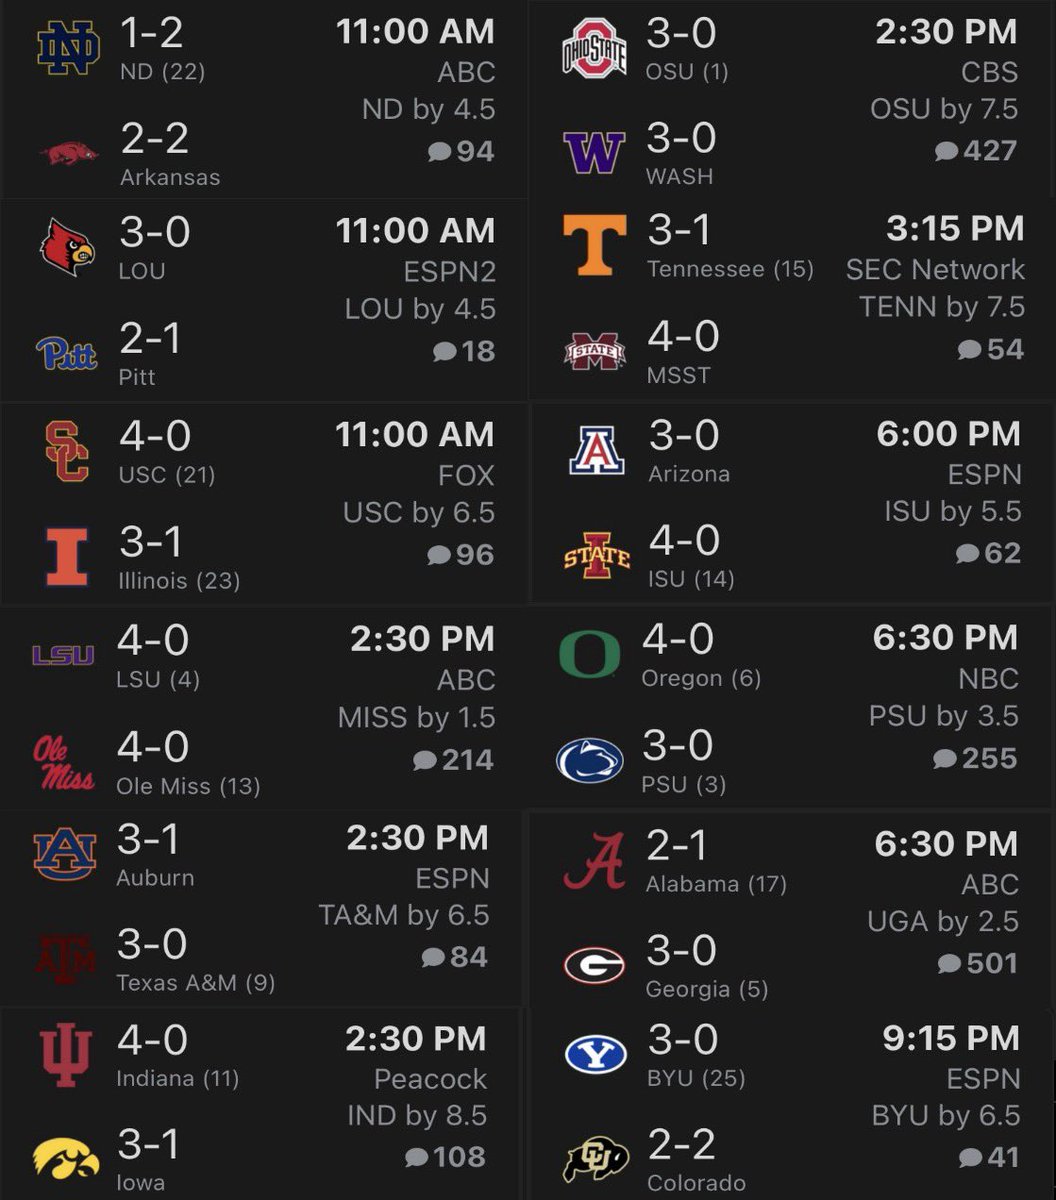Tap the Peacock broadcast label
The width and height of the screenshot is (1056, 1200).
[430, 1079]
